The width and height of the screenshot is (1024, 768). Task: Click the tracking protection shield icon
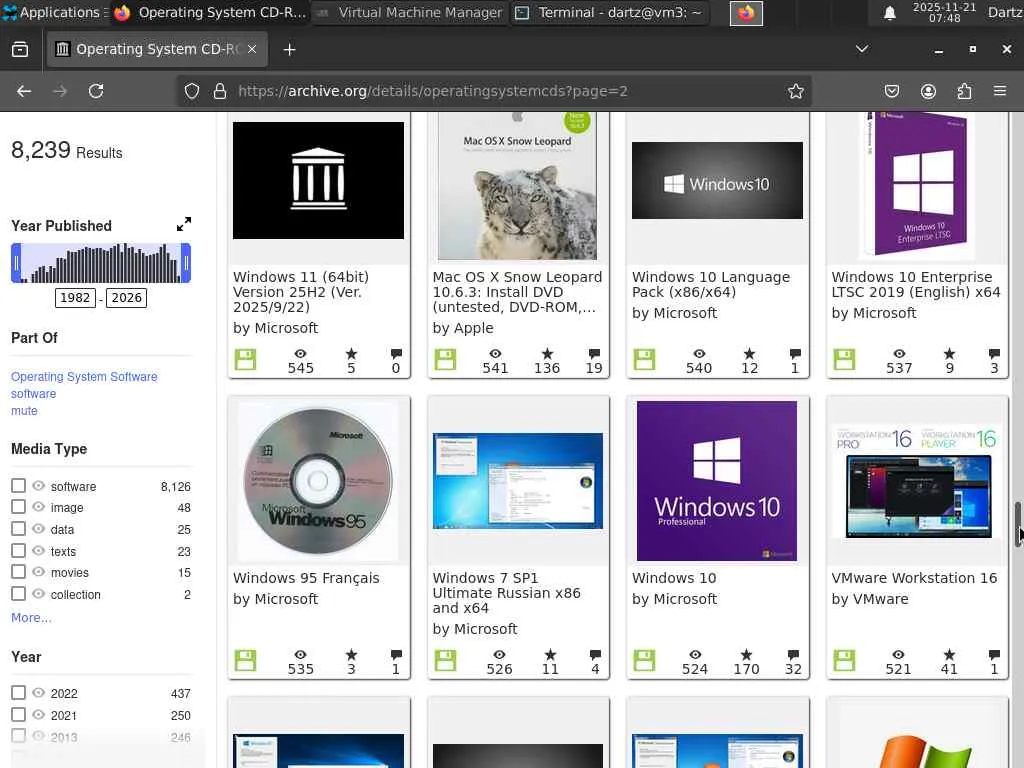point(191,91)
